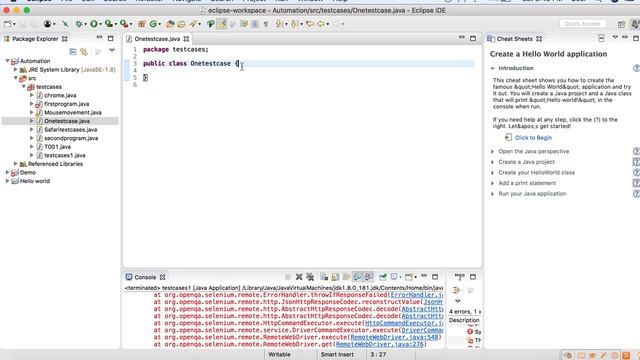640x360 pixels.
Task: Click Collapse All icon in Cheat Sheets
Action: (601, 38)
